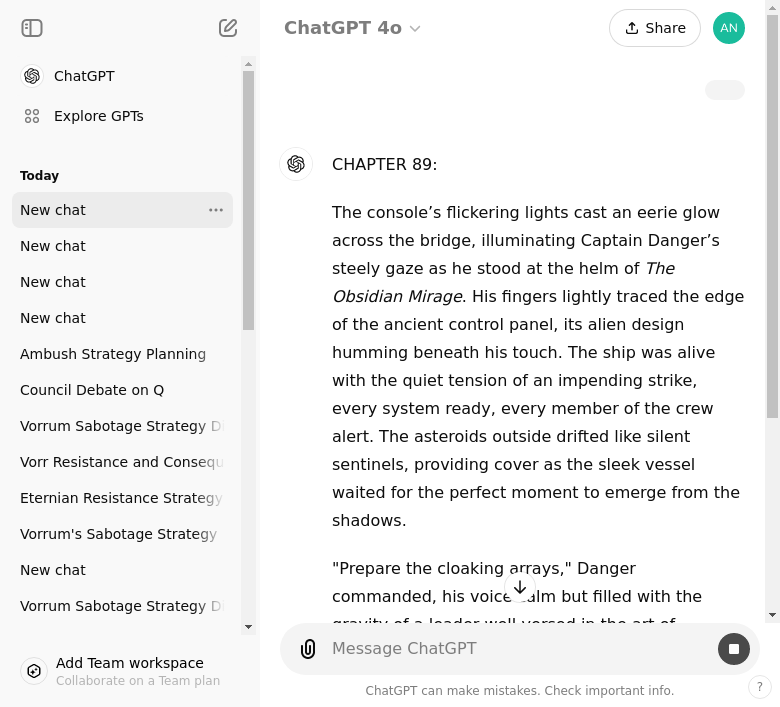
Task: Open options menu for the selected chat
Action: point(216,210)
